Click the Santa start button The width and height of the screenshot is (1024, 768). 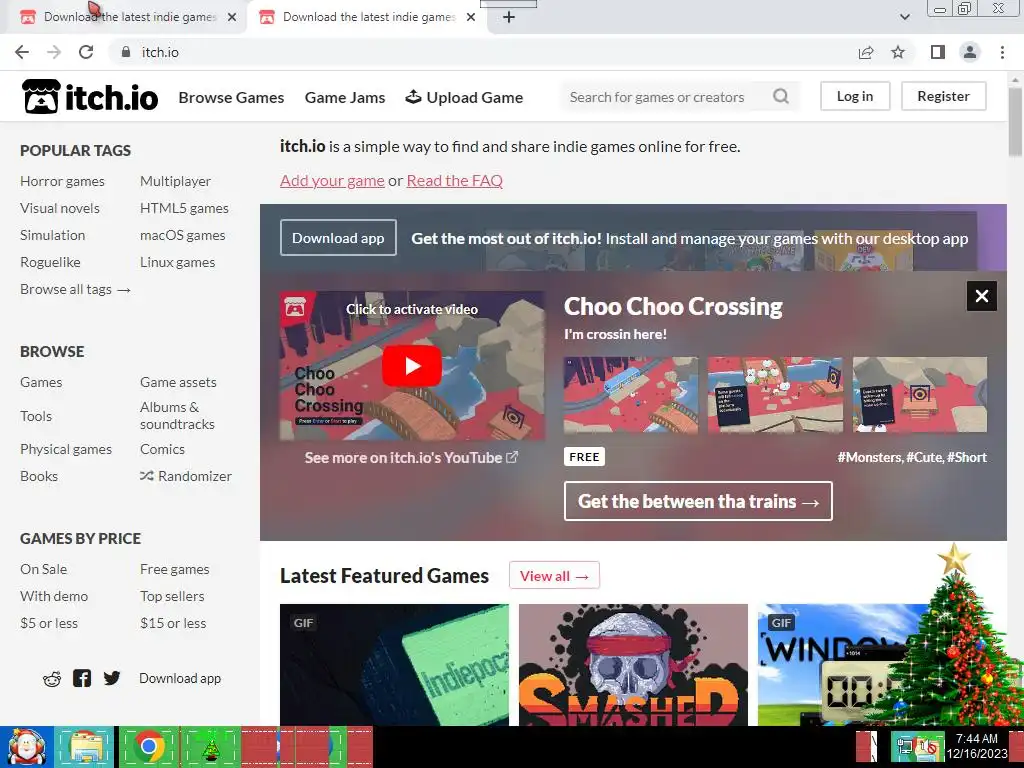coord(26,746)
